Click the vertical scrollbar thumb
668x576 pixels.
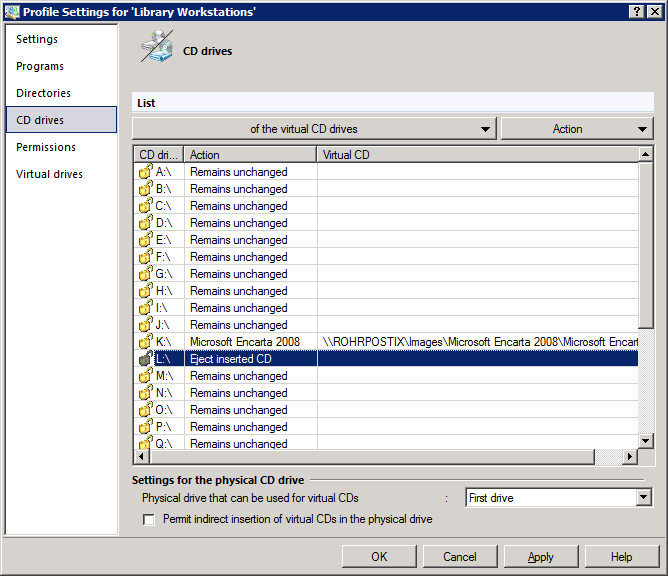(x=645, y=245)
